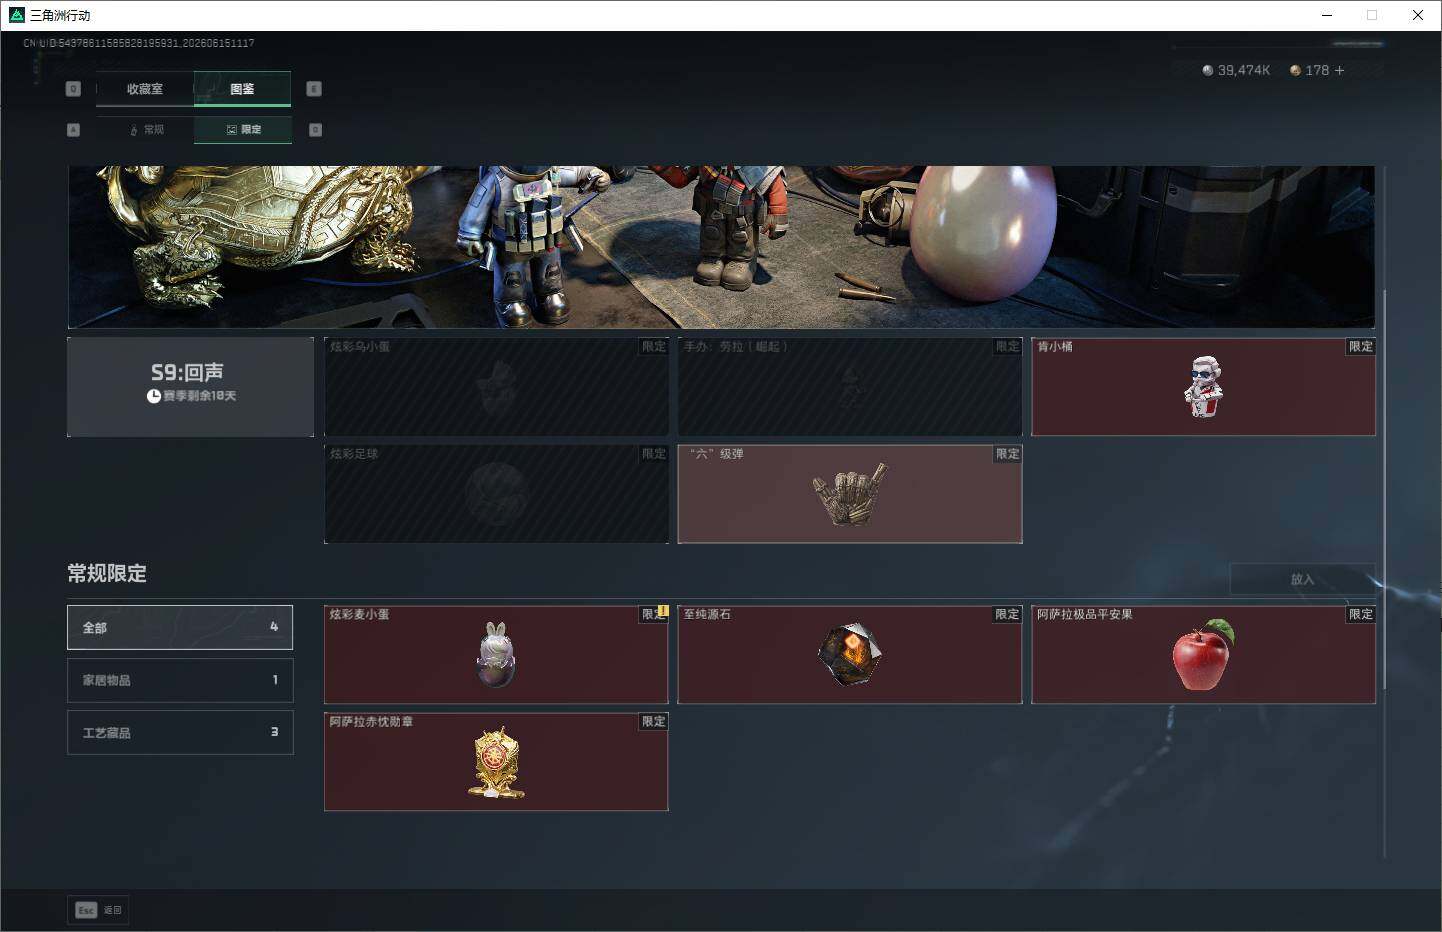Click the showcase banner image
The image size is (1442, 932).
(x=721, y=247)
